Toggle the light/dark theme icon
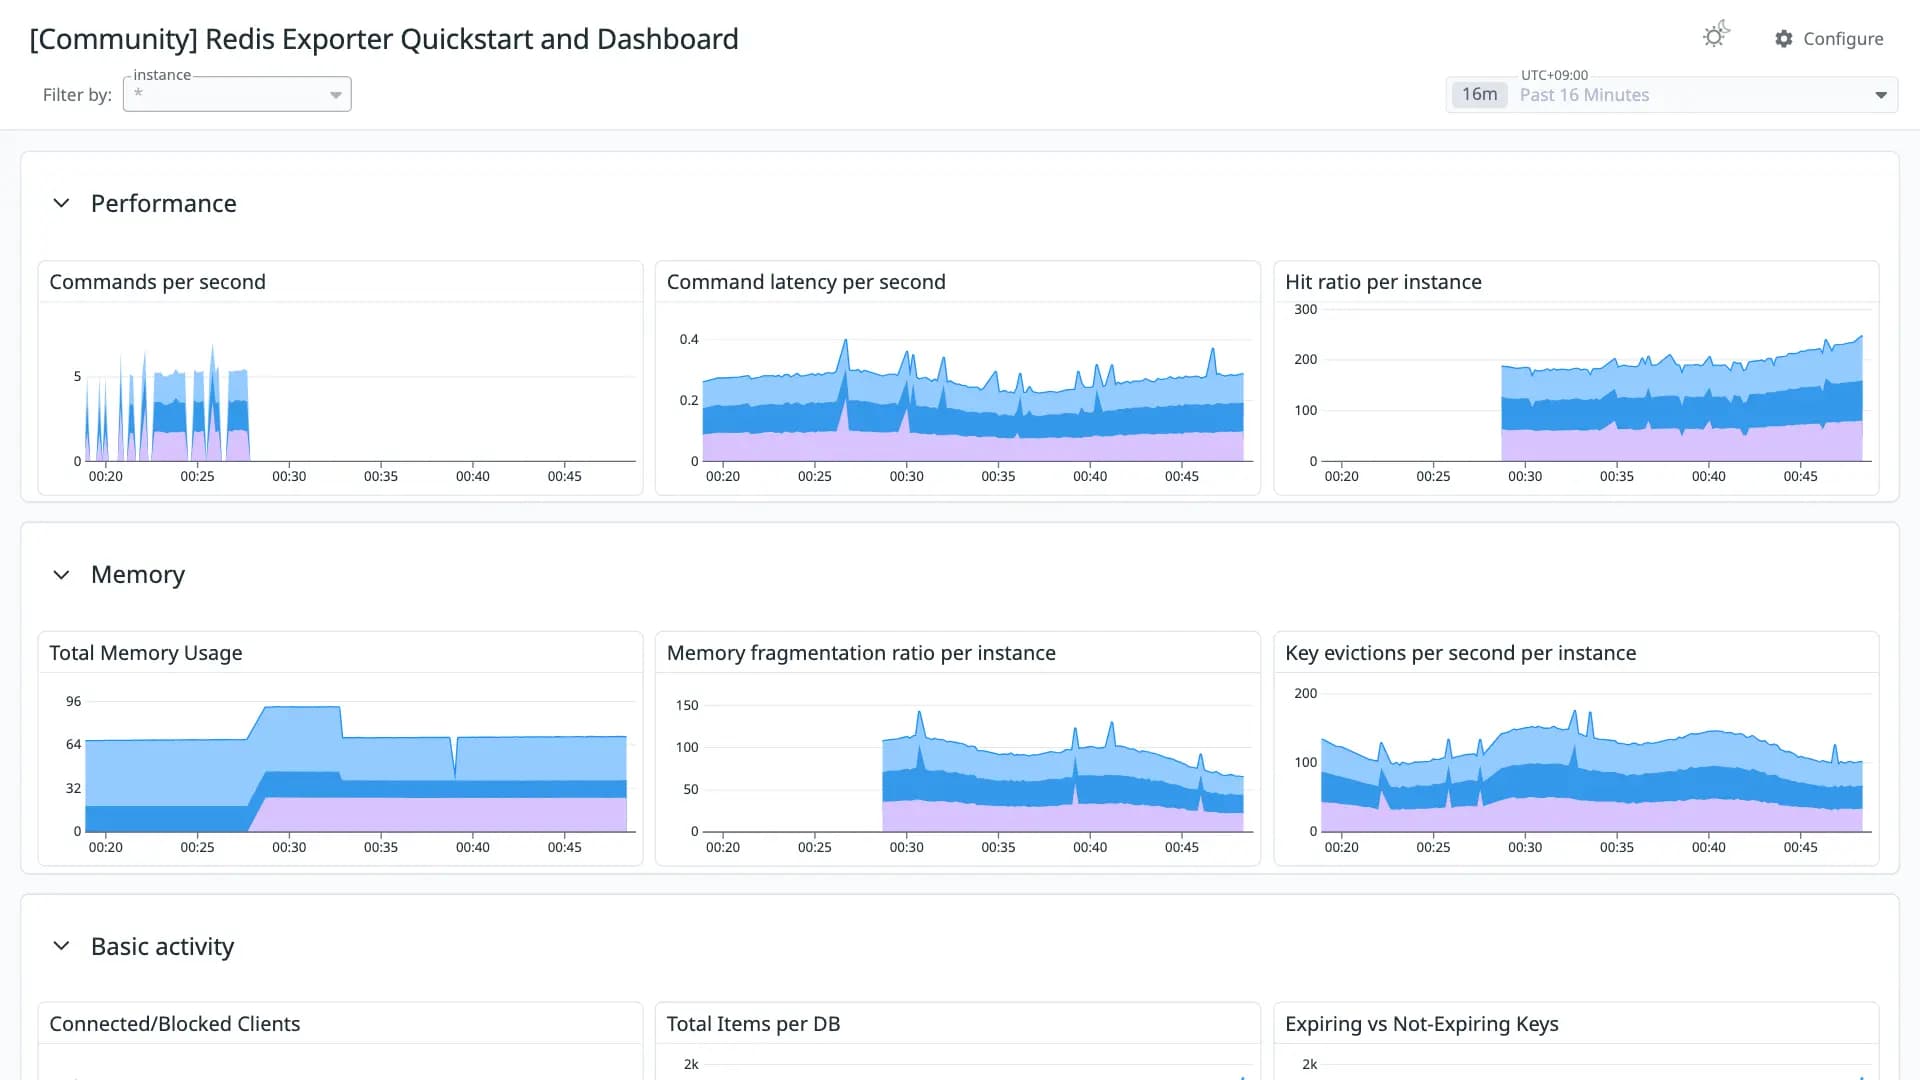This screenshot has width=1920, height=1080. pos(1716,36)
